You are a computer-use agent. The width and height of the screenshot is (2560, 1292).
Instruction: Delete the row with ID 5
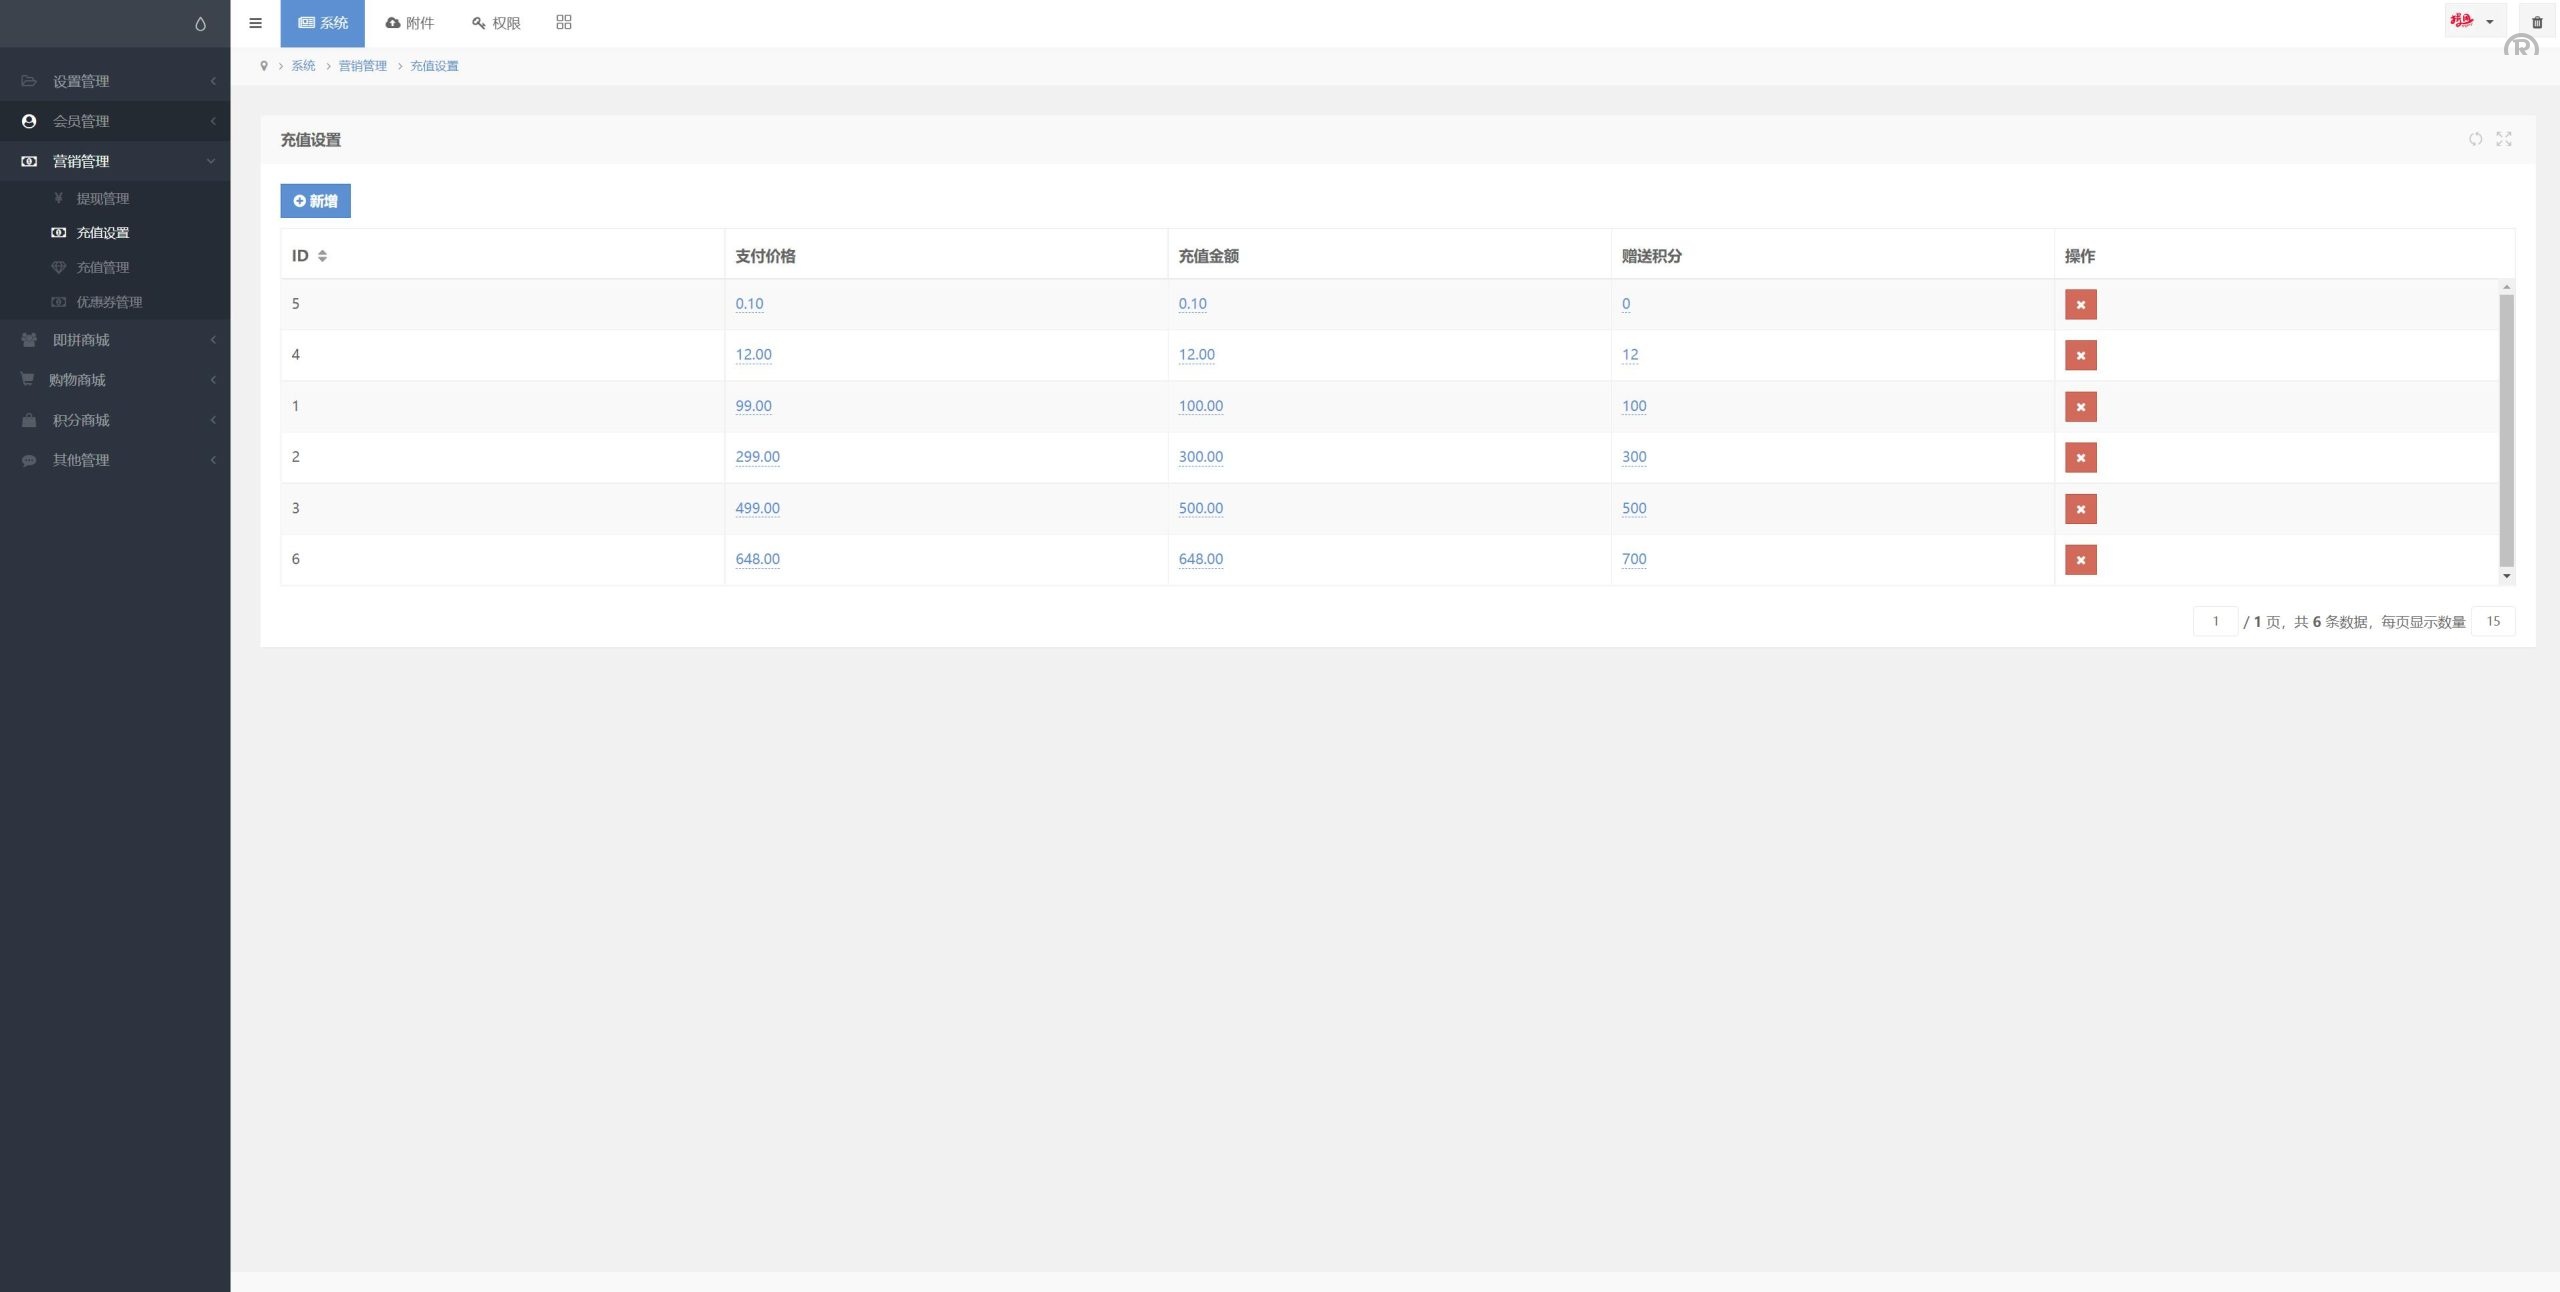(x=2080, y=305)
